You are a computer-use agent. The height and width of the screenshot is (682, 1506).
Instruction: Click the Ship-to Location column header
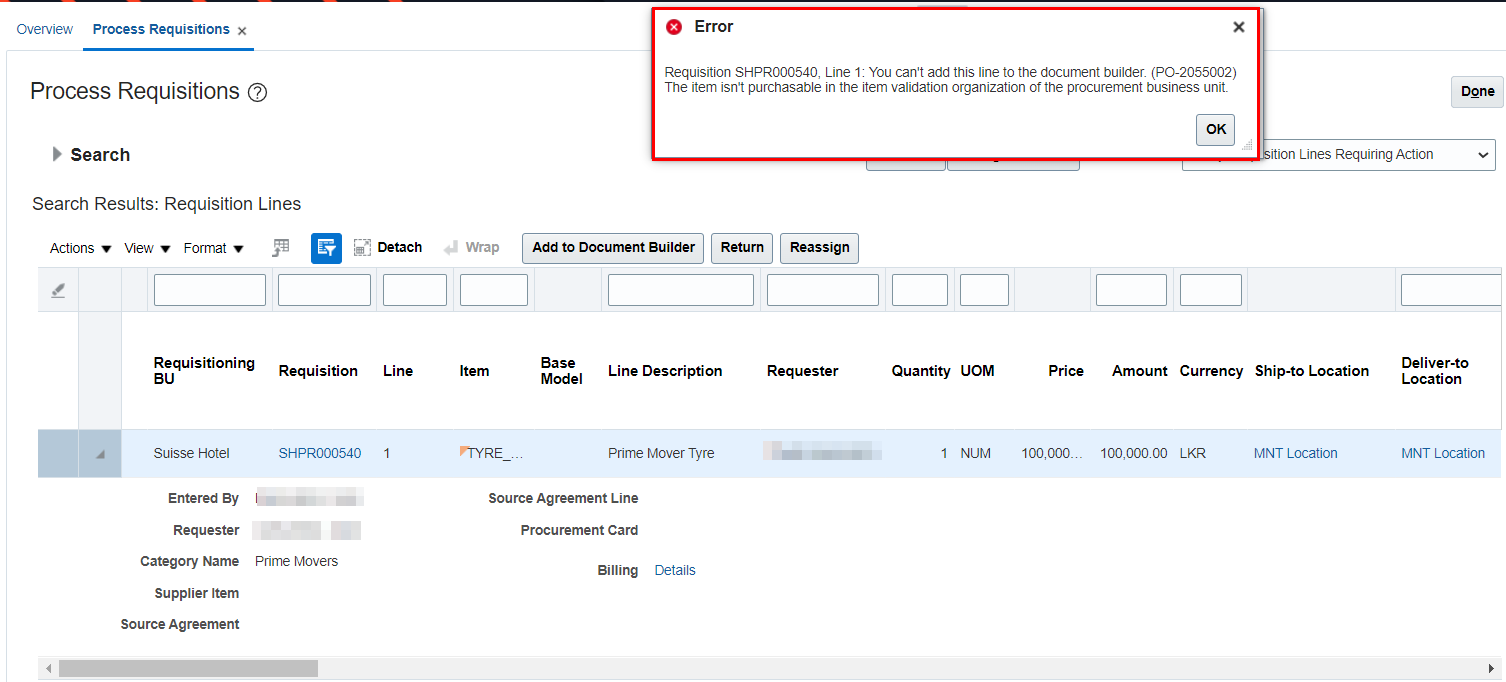tap(1312, 371)
